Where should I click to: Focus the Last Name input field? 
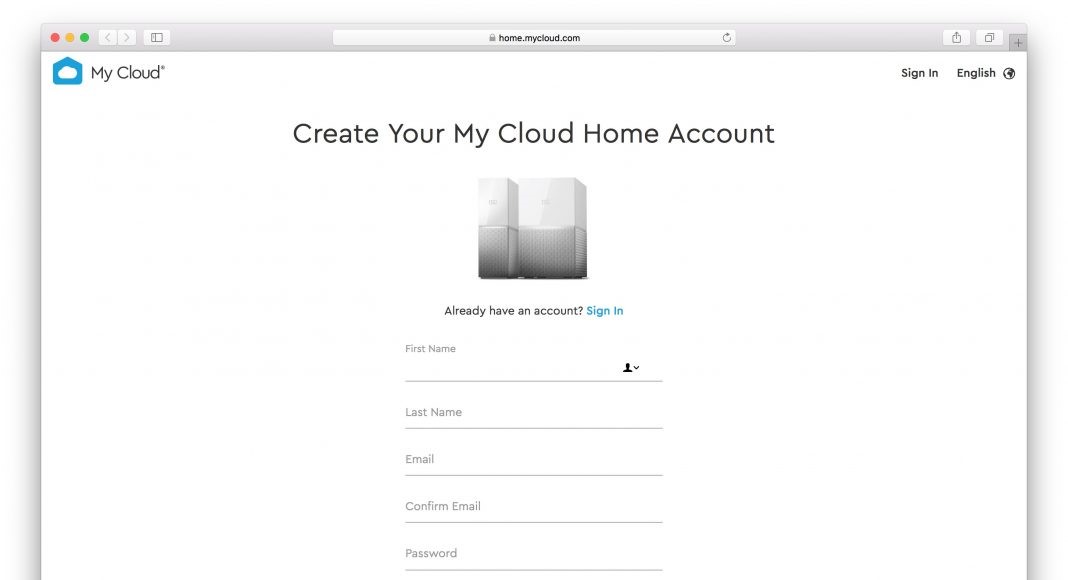pyautogui.click(x=533, y=413)
